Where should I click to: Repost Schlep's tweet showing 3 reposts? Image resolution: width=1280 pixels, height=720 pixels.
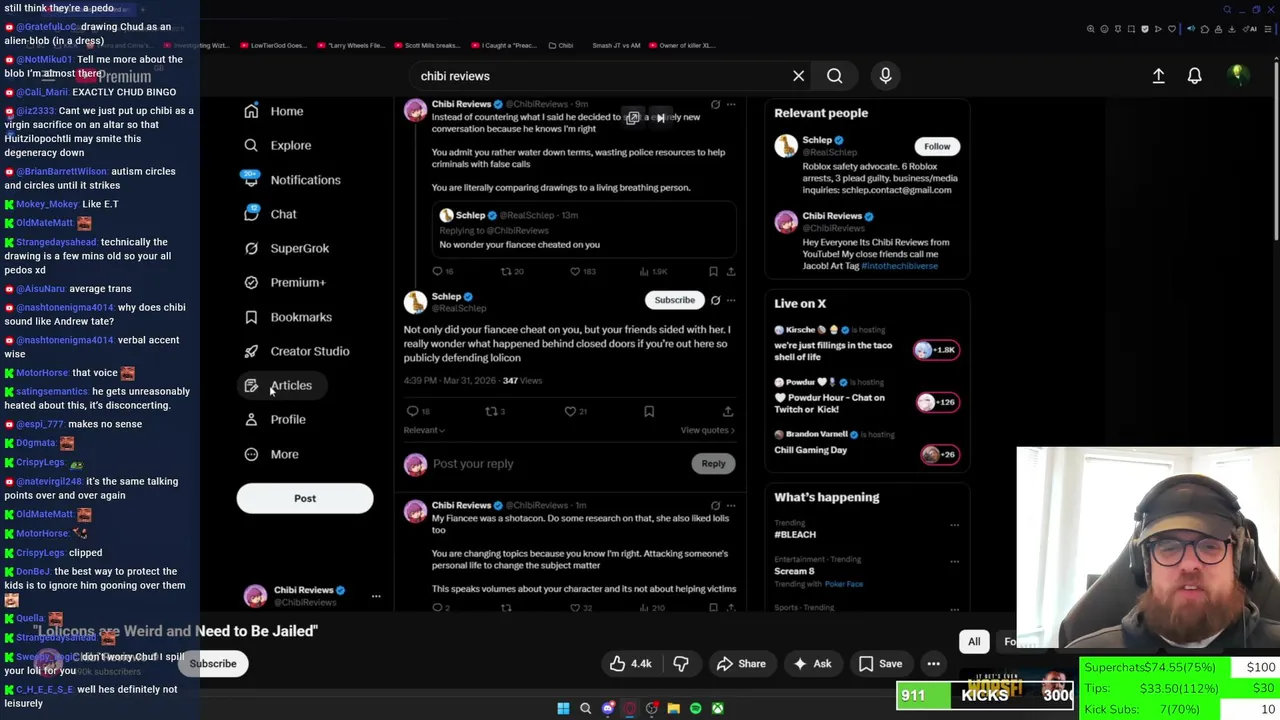495,411
